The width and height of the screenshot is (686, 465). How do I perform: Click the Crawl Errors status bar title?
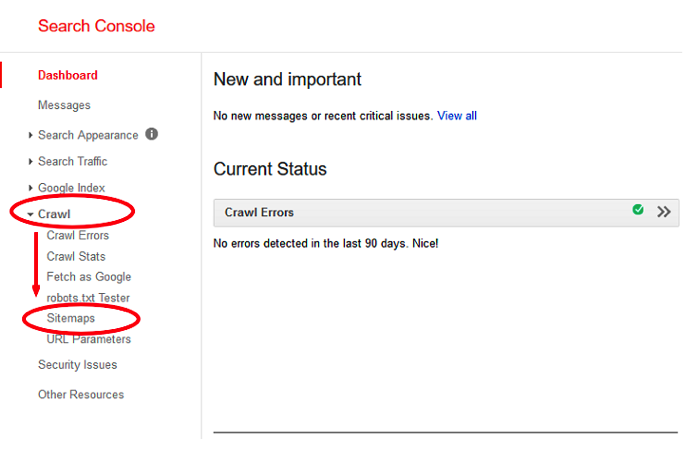(x=259, y=212)
